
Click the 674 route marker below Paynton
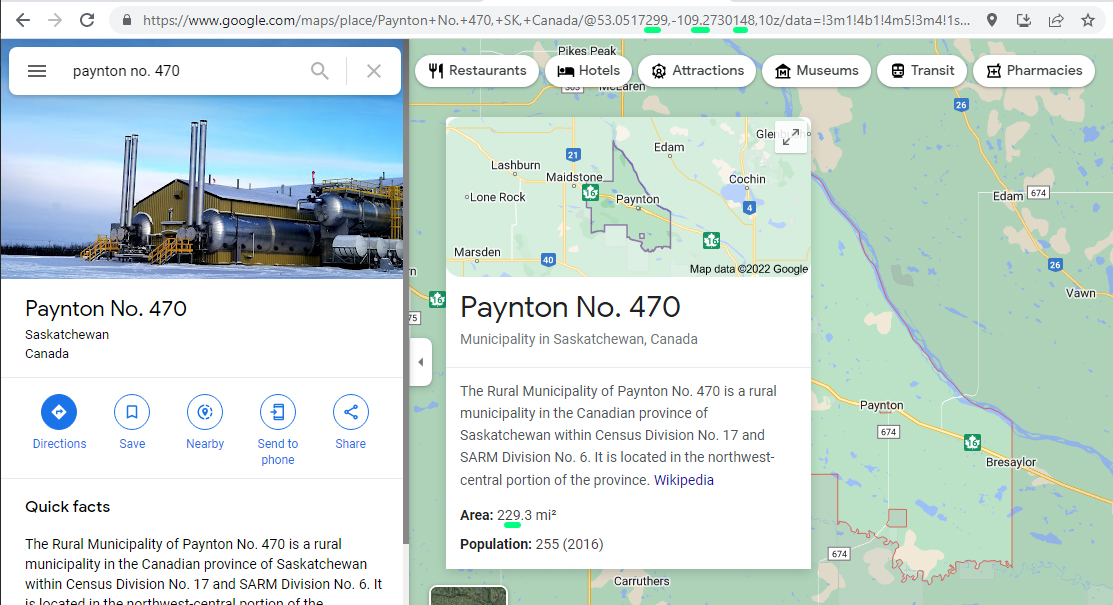(x=888, y=432)
